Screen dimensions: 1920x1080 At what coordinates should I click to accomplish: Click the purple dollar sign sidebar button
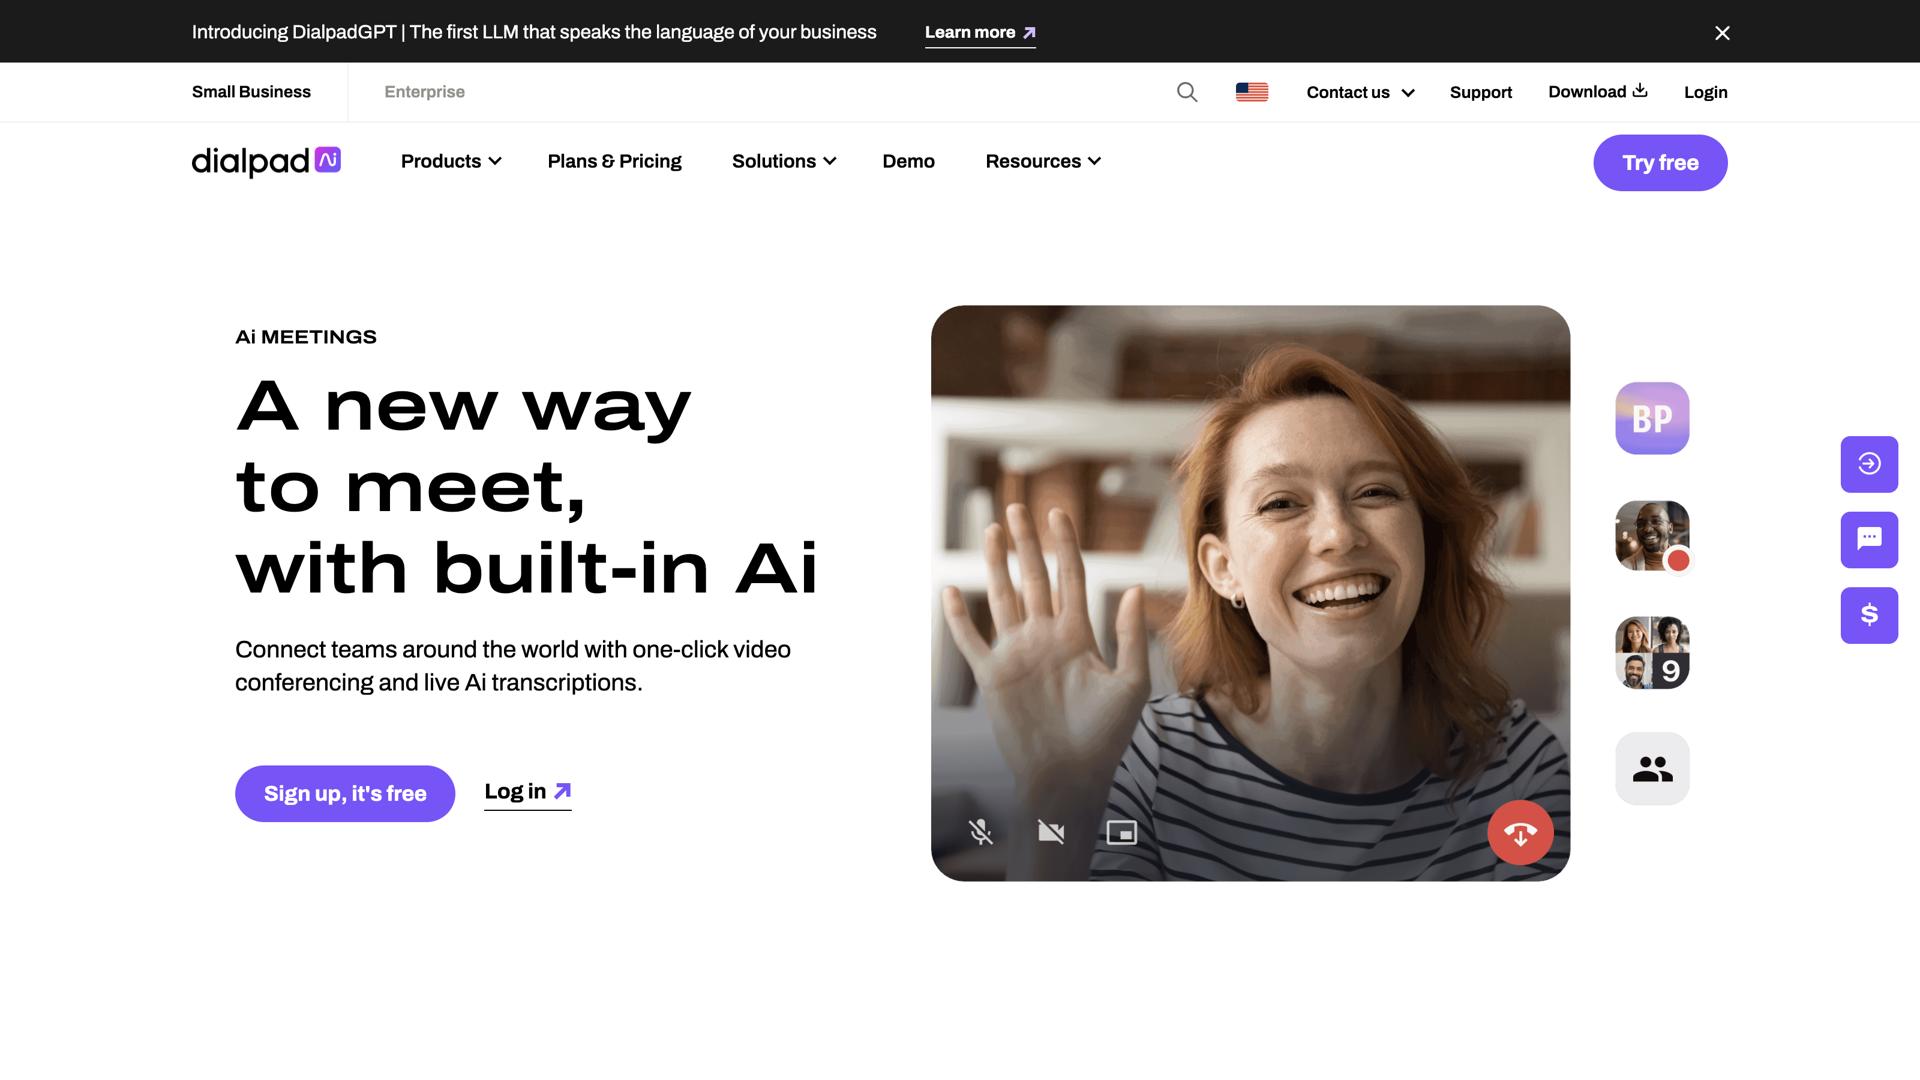1869,615
